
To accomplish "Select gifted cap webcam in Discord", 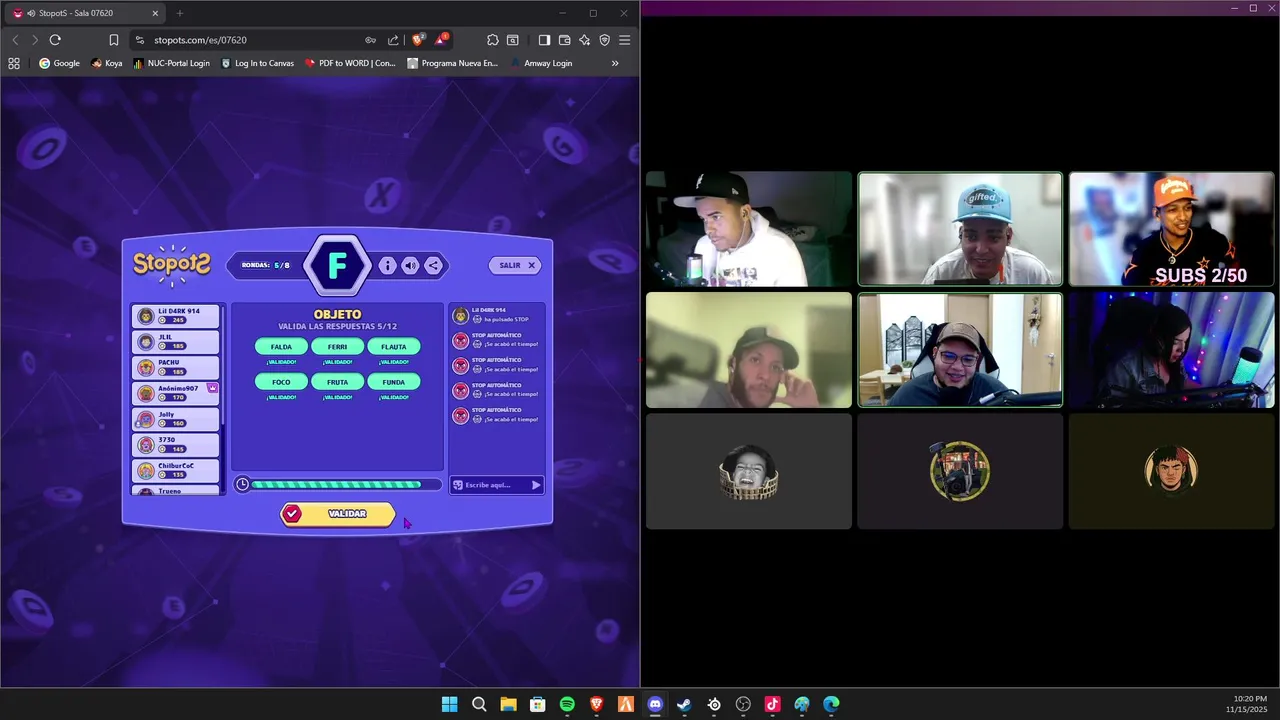I will (x=960, y=229).
